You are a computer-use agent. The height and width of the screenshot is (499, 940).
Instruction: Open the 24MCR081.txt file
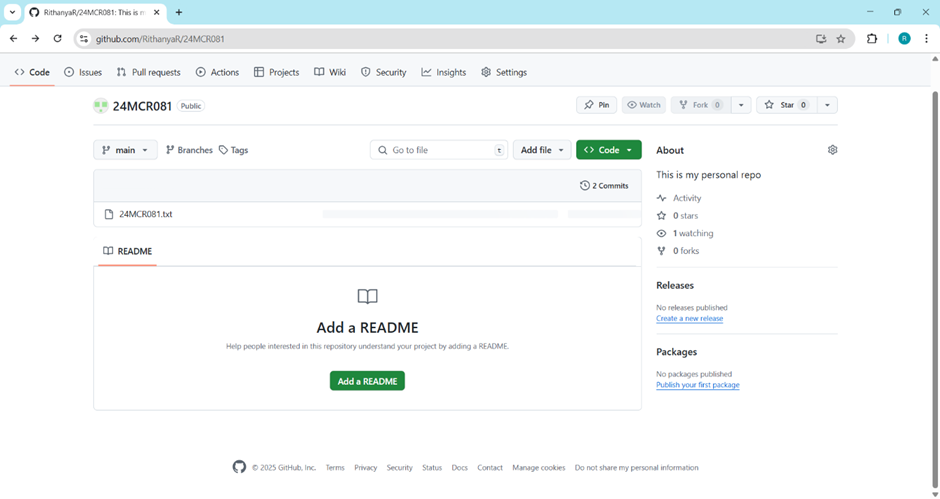[146, 214]
